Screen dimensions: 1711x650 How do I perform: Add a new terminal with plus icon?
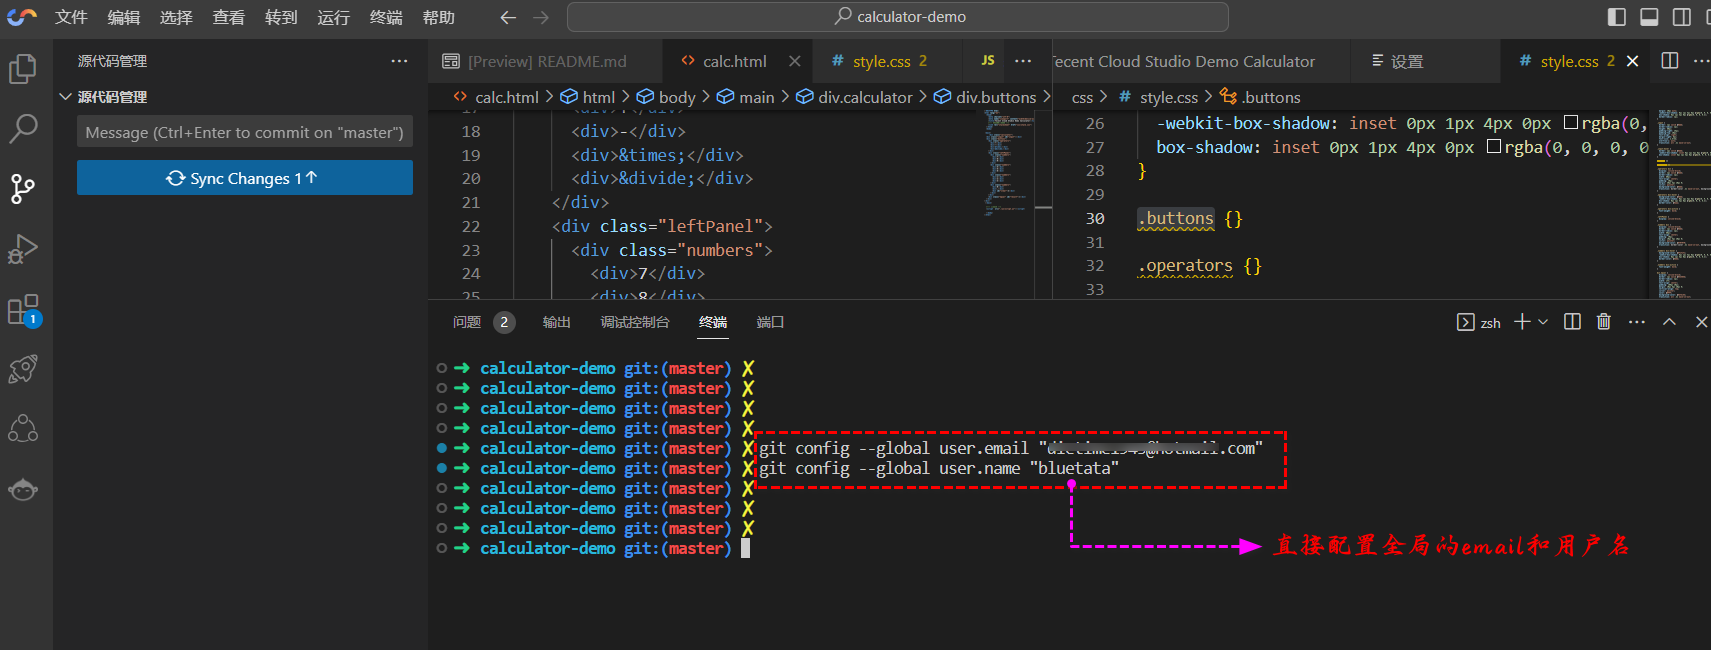tap(1522, 322)
